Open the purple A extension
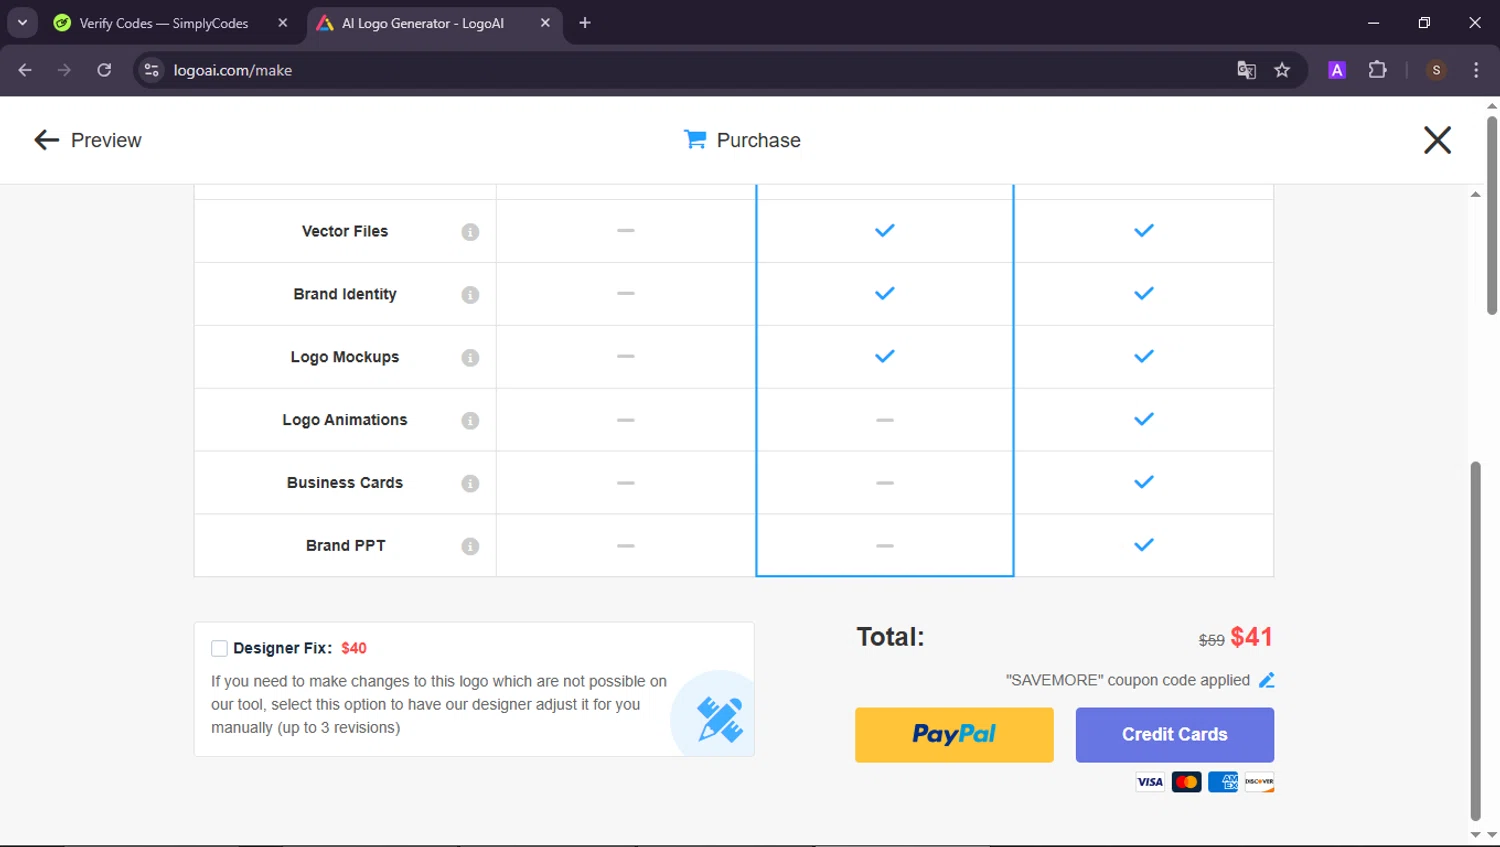 point(1337,70)
